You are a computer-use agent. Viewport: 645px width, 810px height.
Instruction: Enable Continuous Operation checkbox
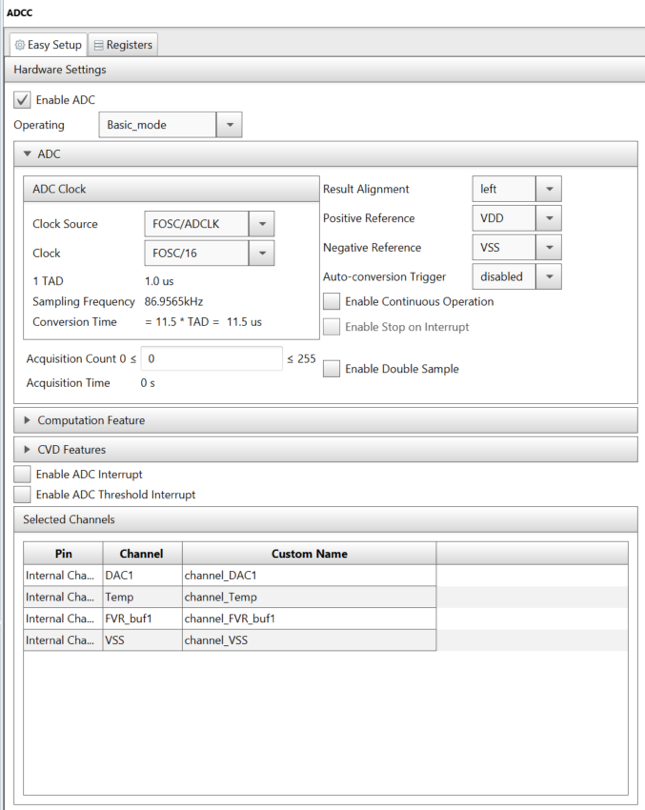pyautogui.click(x=331, y=301)
